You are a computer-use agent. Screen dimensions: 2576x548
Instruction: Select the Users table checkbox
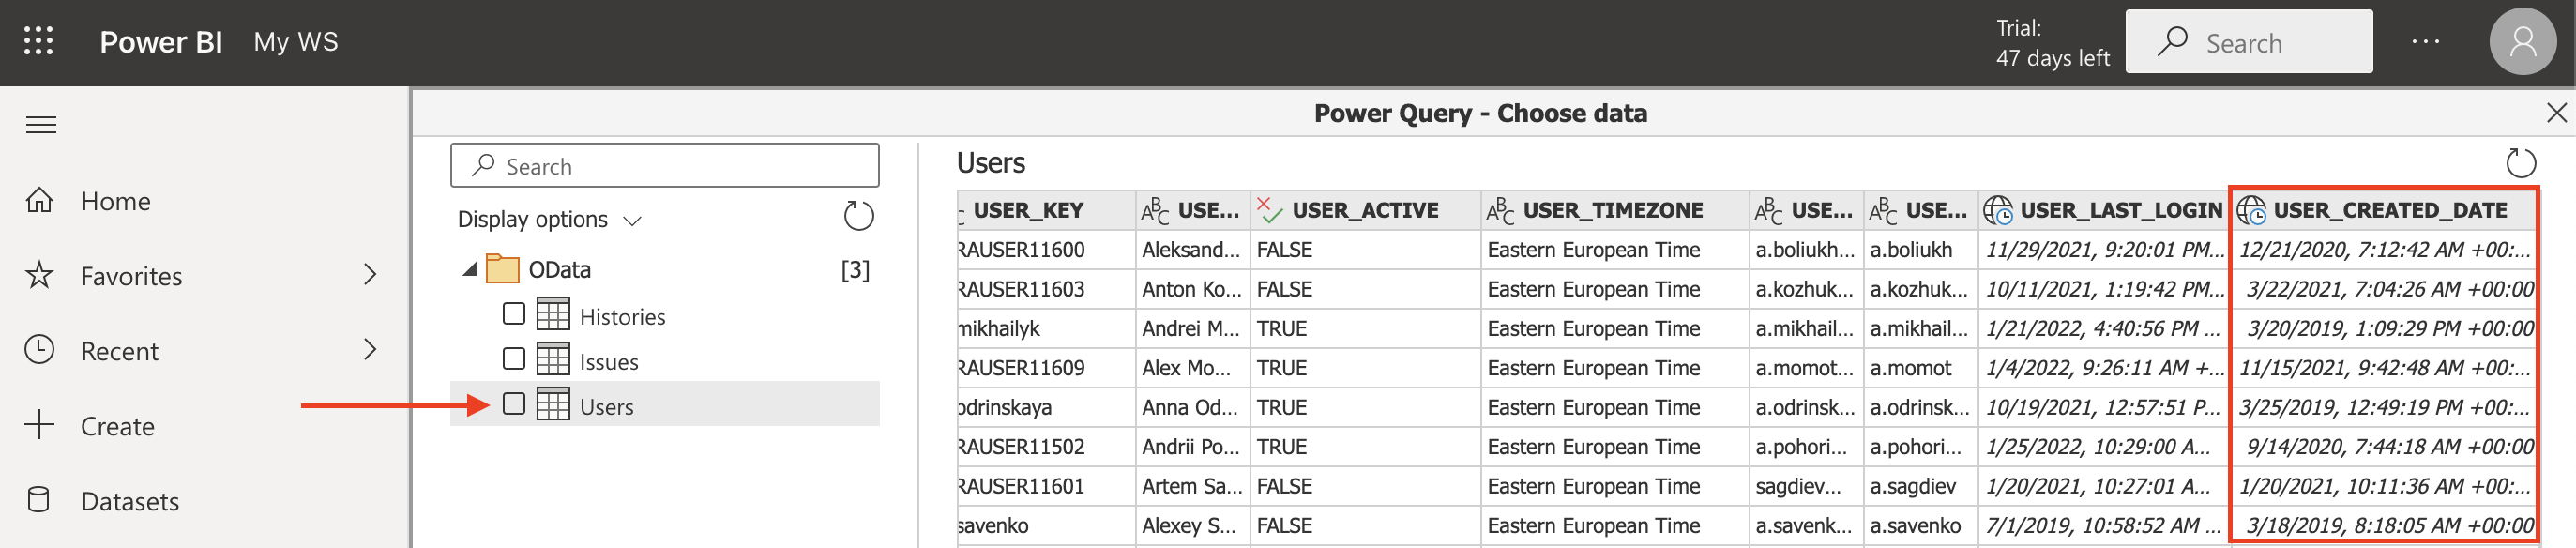click(x=514, y=404)
